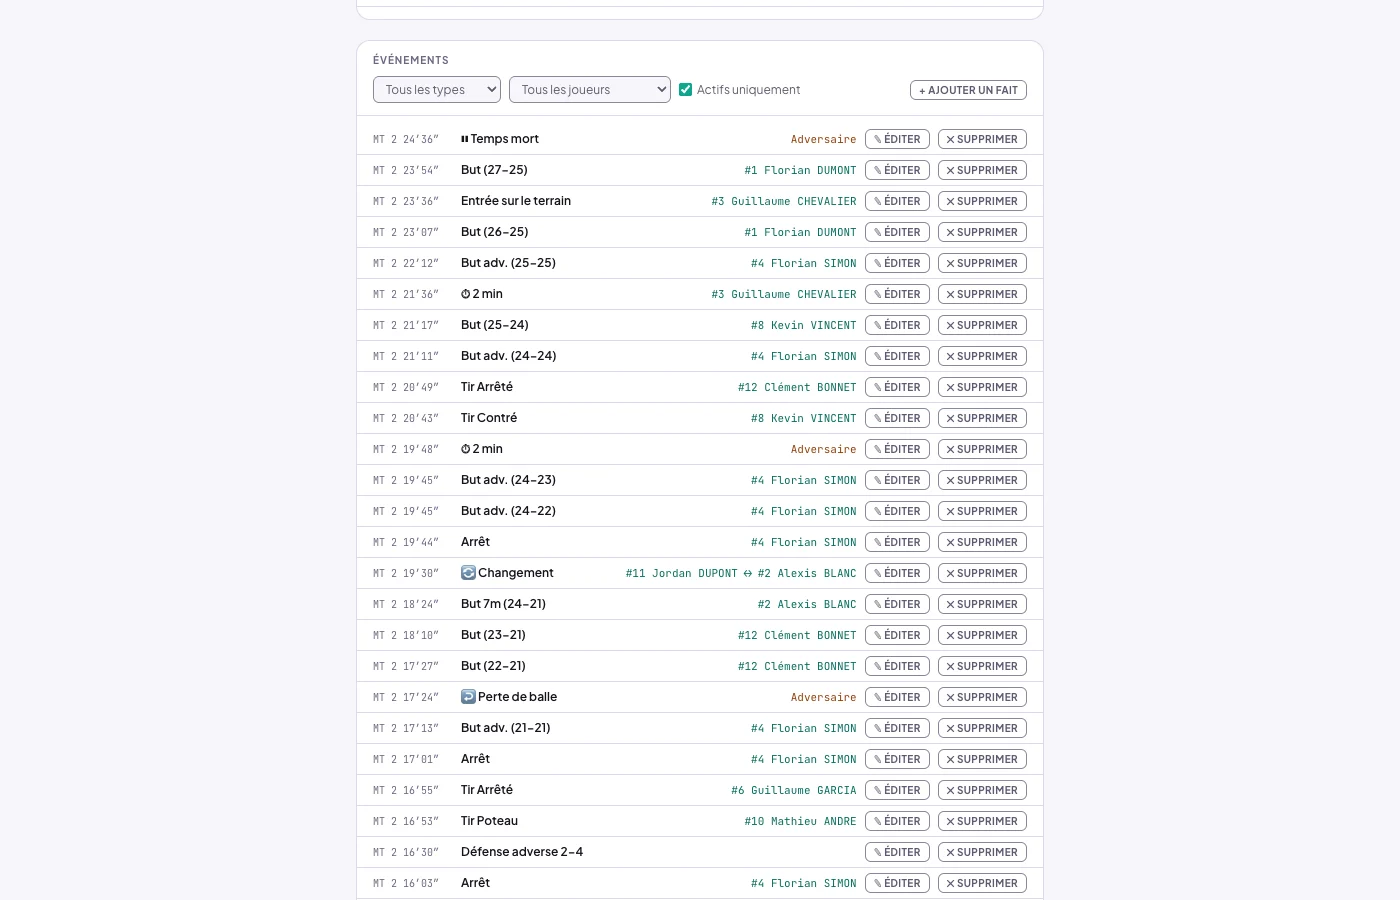This screenshot has width=1400, height=900.
Task: Click the MT 2 16'53 timestamp
Action: (406, 821)
